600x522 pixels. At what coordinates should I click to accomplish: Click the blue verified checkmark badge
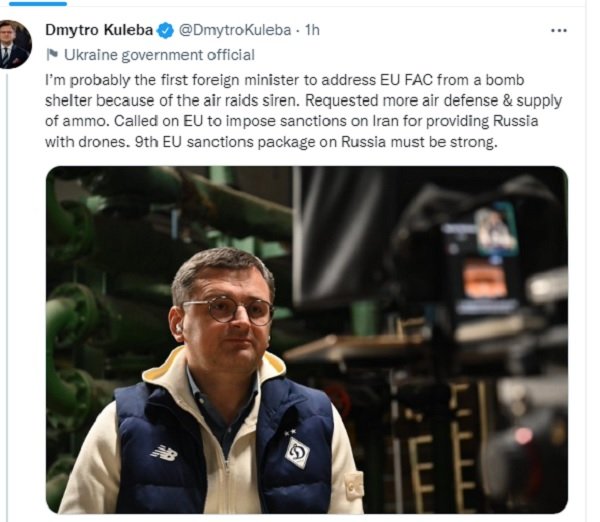[165, 31]
